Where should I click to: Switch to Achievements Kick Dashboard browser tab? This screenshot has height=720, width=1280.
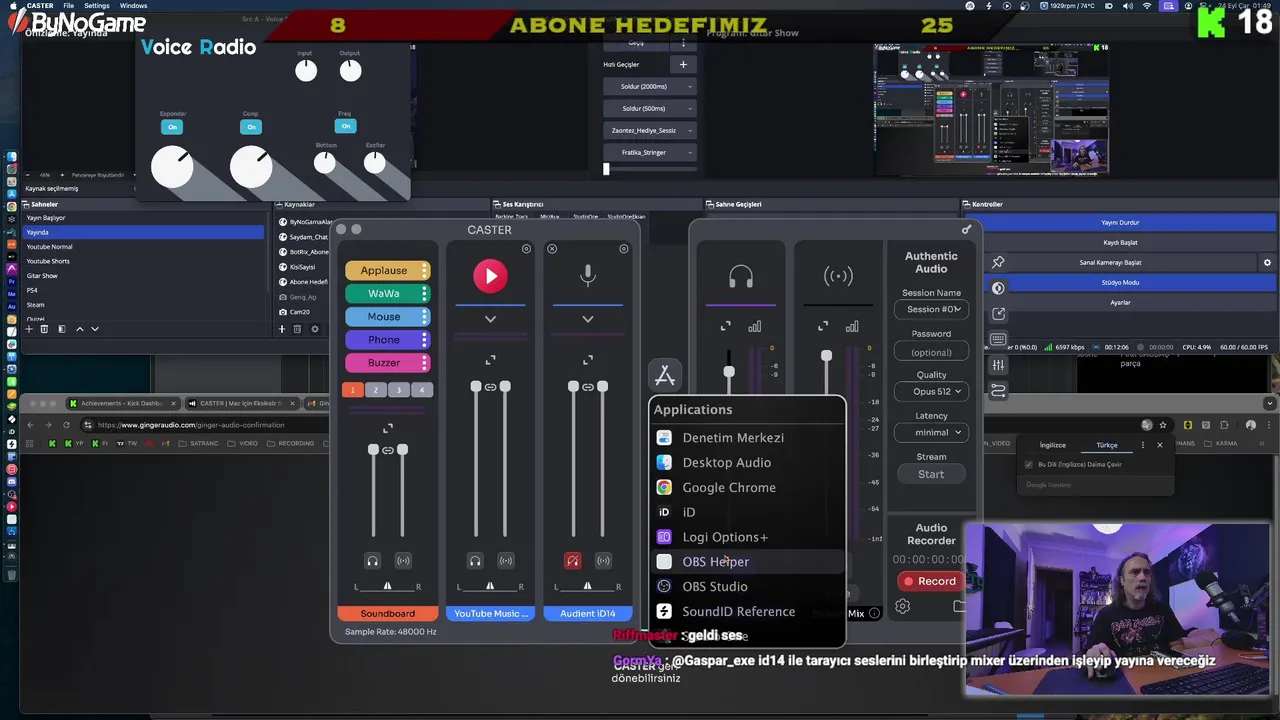coord(123,404)
